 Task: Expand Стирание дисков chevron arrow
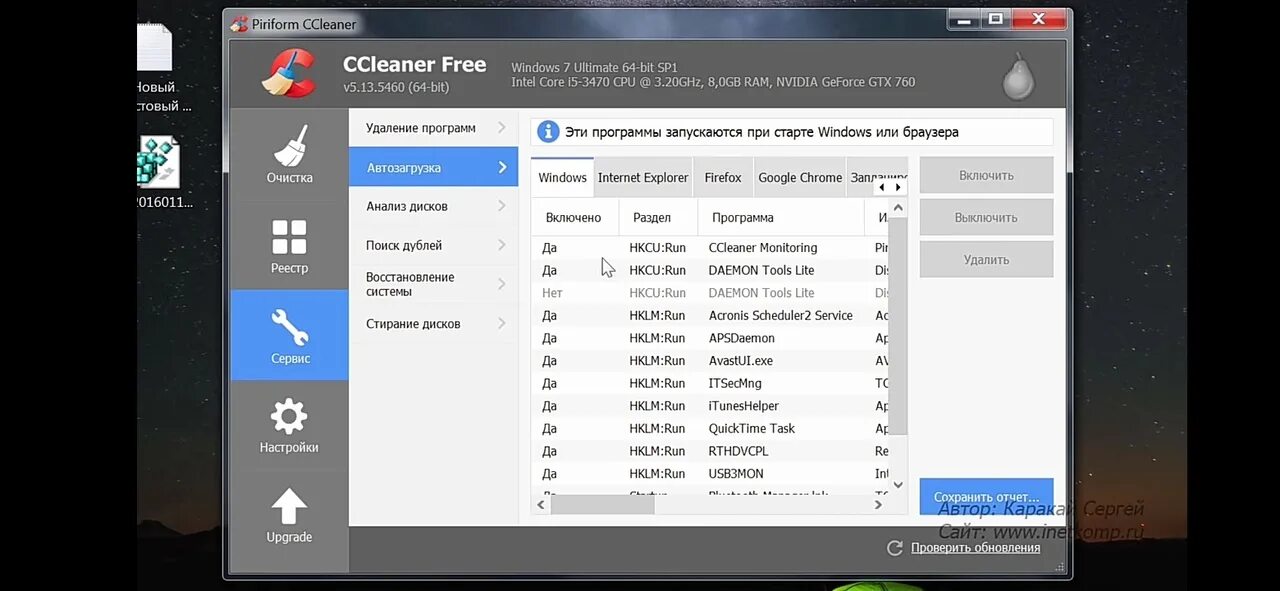(x=502, y=323)
